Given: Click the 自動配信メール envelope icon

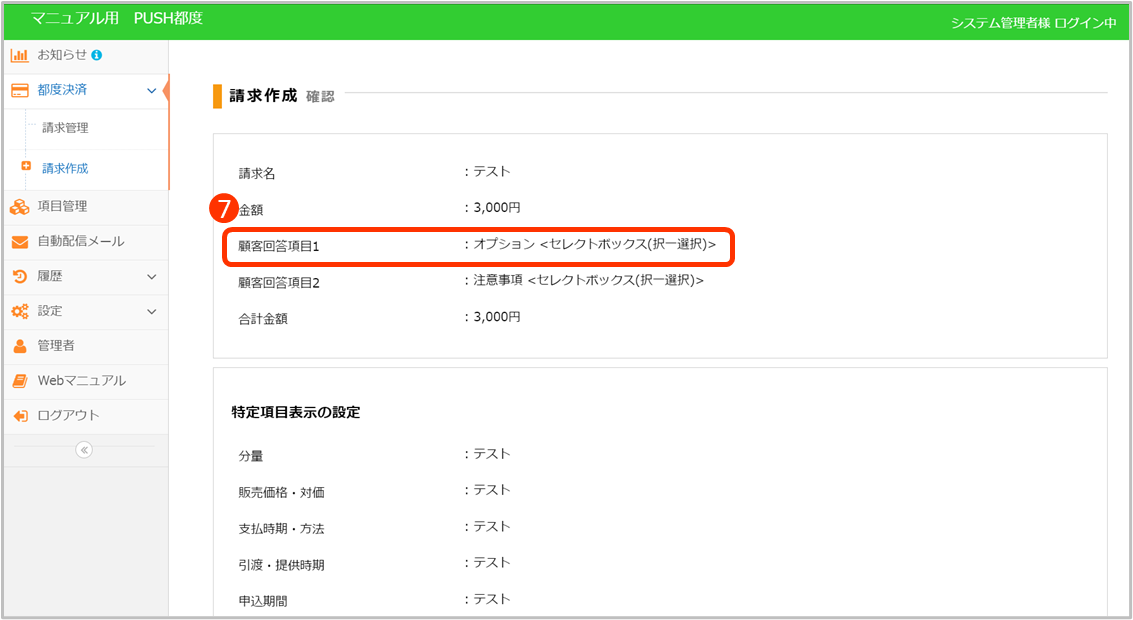Looking at the screenshot, I should 19,242.
